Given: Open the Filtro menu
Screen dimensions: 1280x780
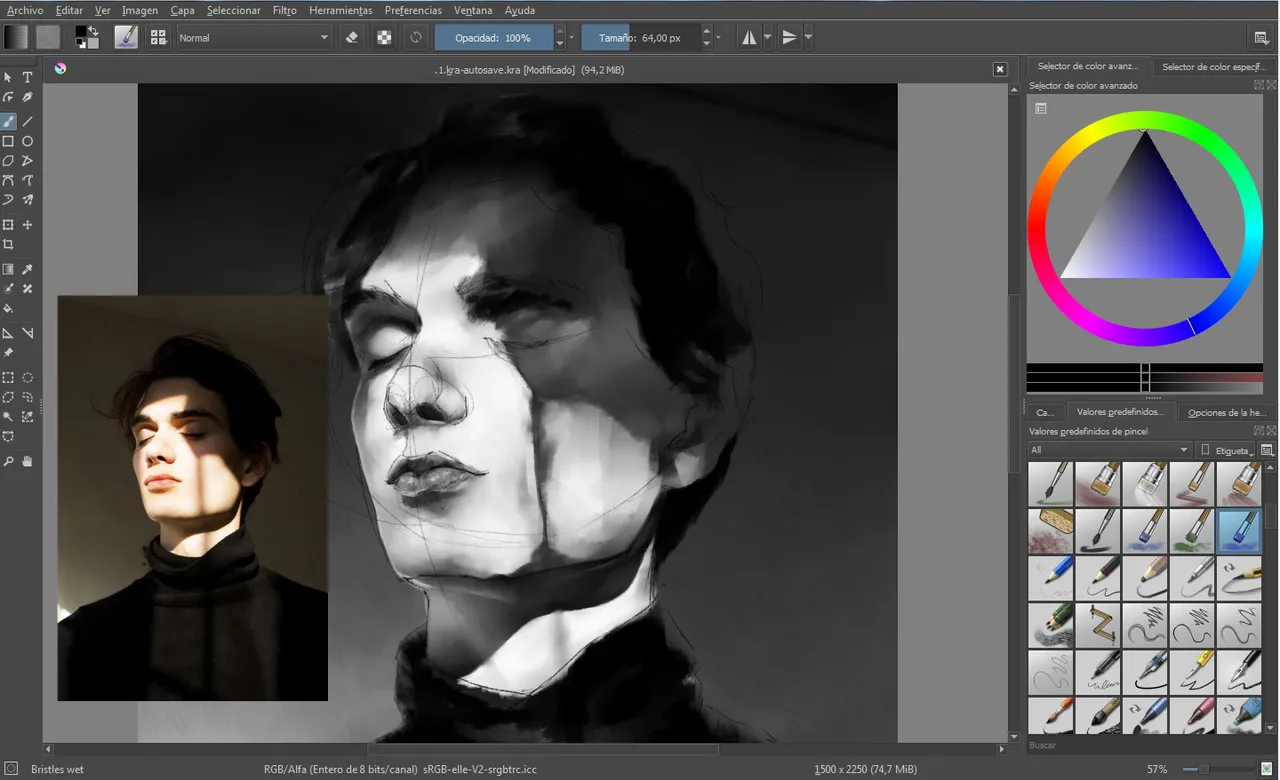Looking at the screenshot, I should tap(284, 10).
